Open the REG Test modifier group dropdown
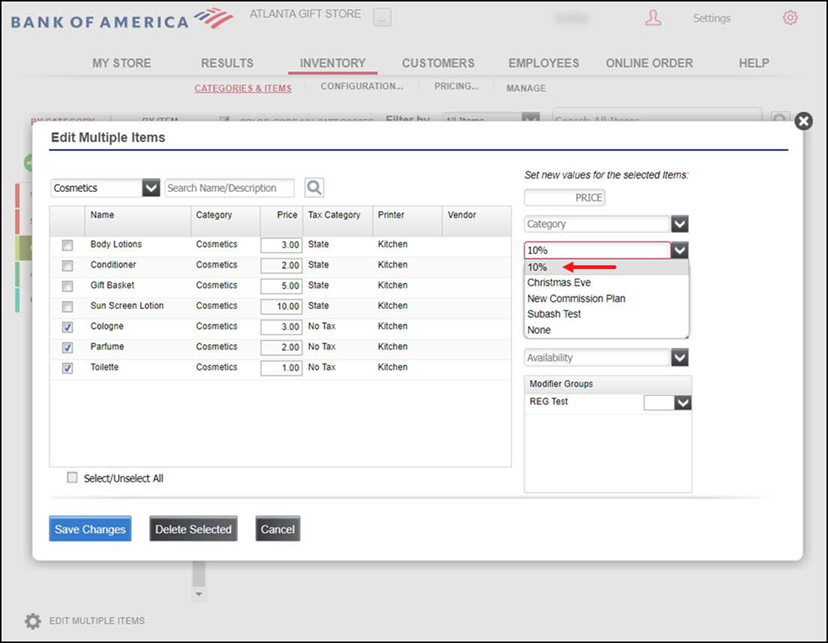The height and width of the screenshot is (643, 828). [678, 402]
